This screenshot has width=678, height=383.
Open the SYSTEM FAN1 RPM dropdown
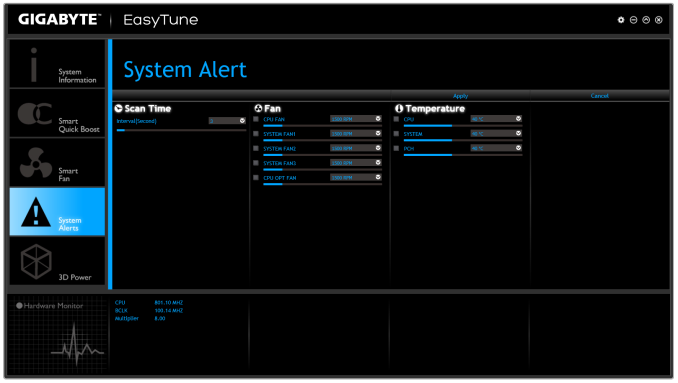click(x=356, y=134)
